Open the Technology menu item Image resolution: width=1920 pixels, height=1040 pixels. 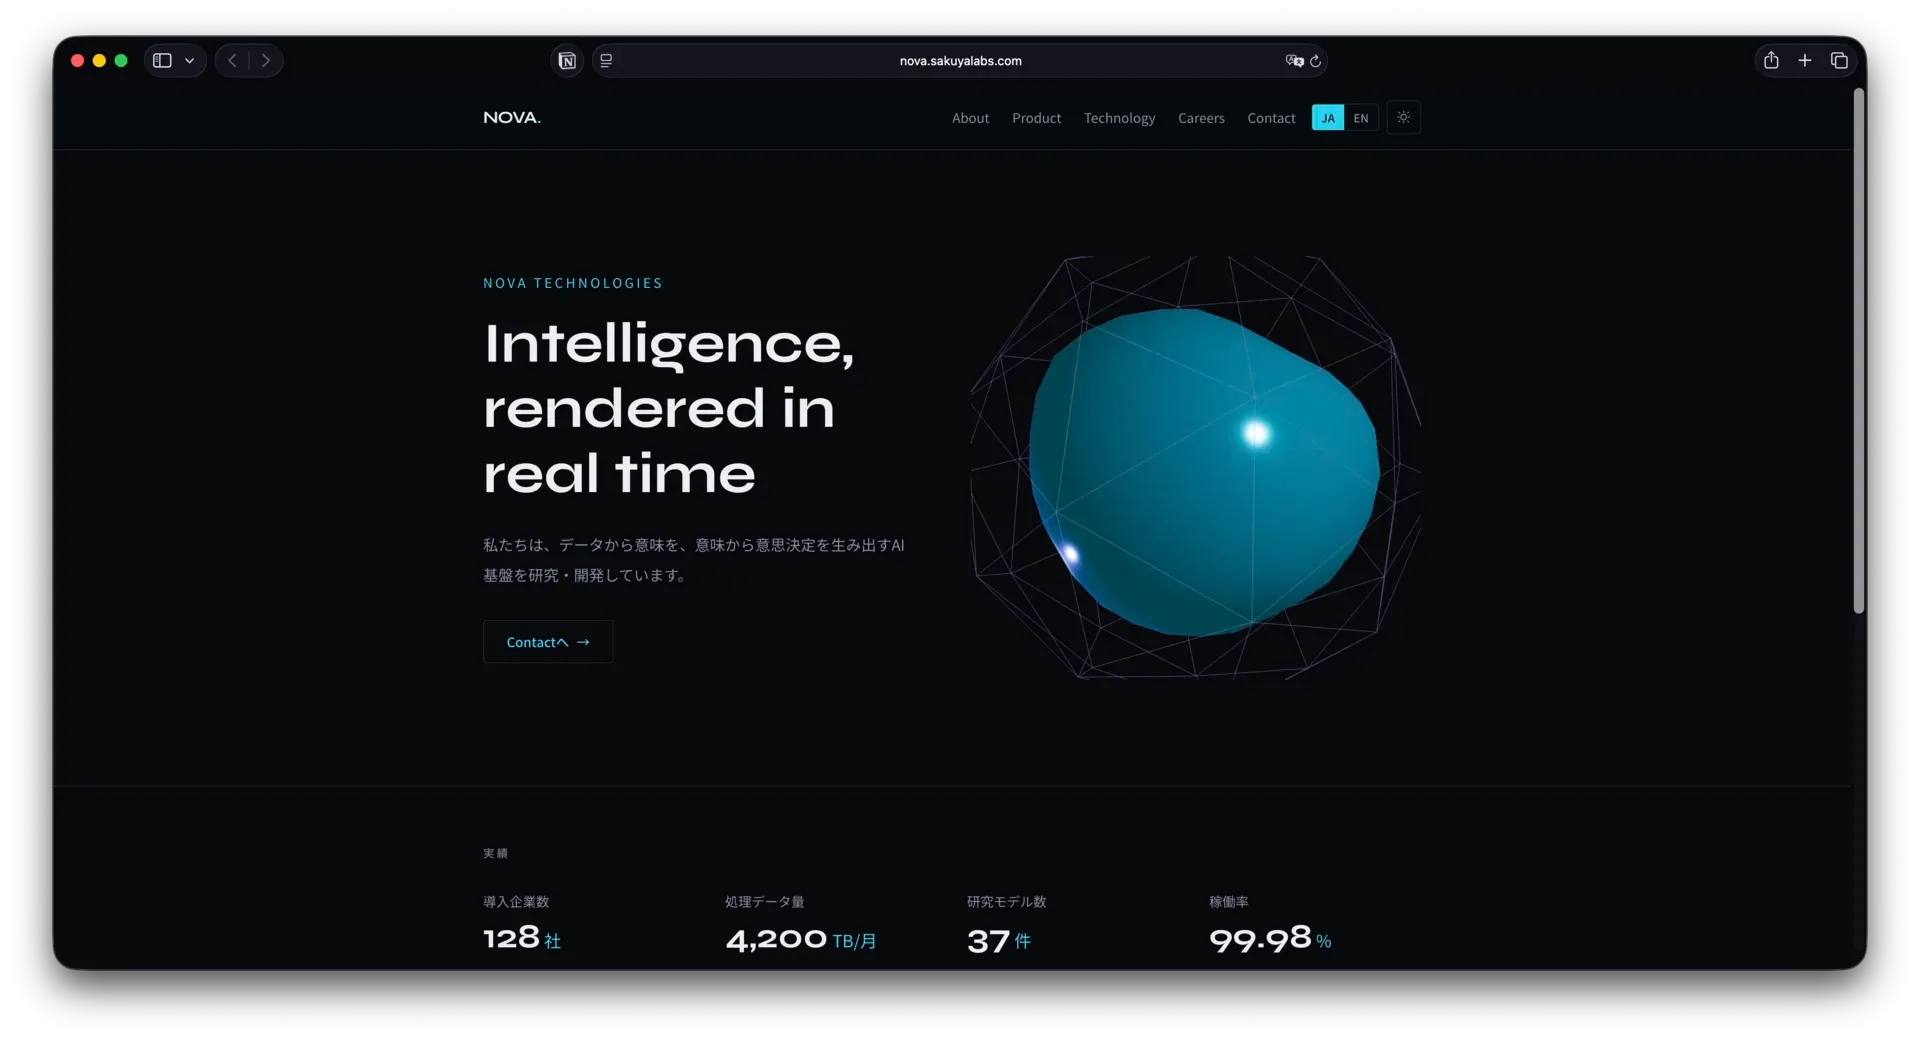click(1119, 118)
